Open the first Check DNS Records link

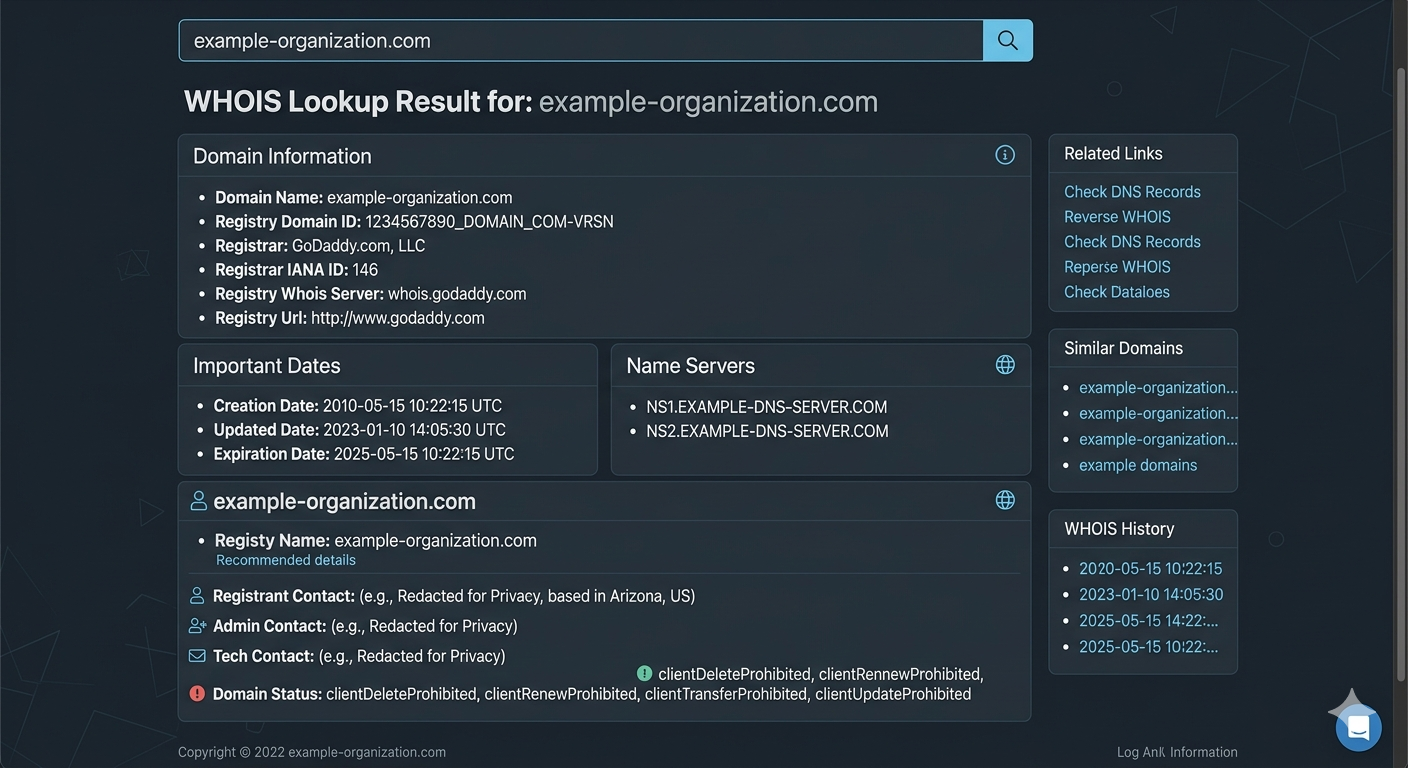(x=1132, y=192)
